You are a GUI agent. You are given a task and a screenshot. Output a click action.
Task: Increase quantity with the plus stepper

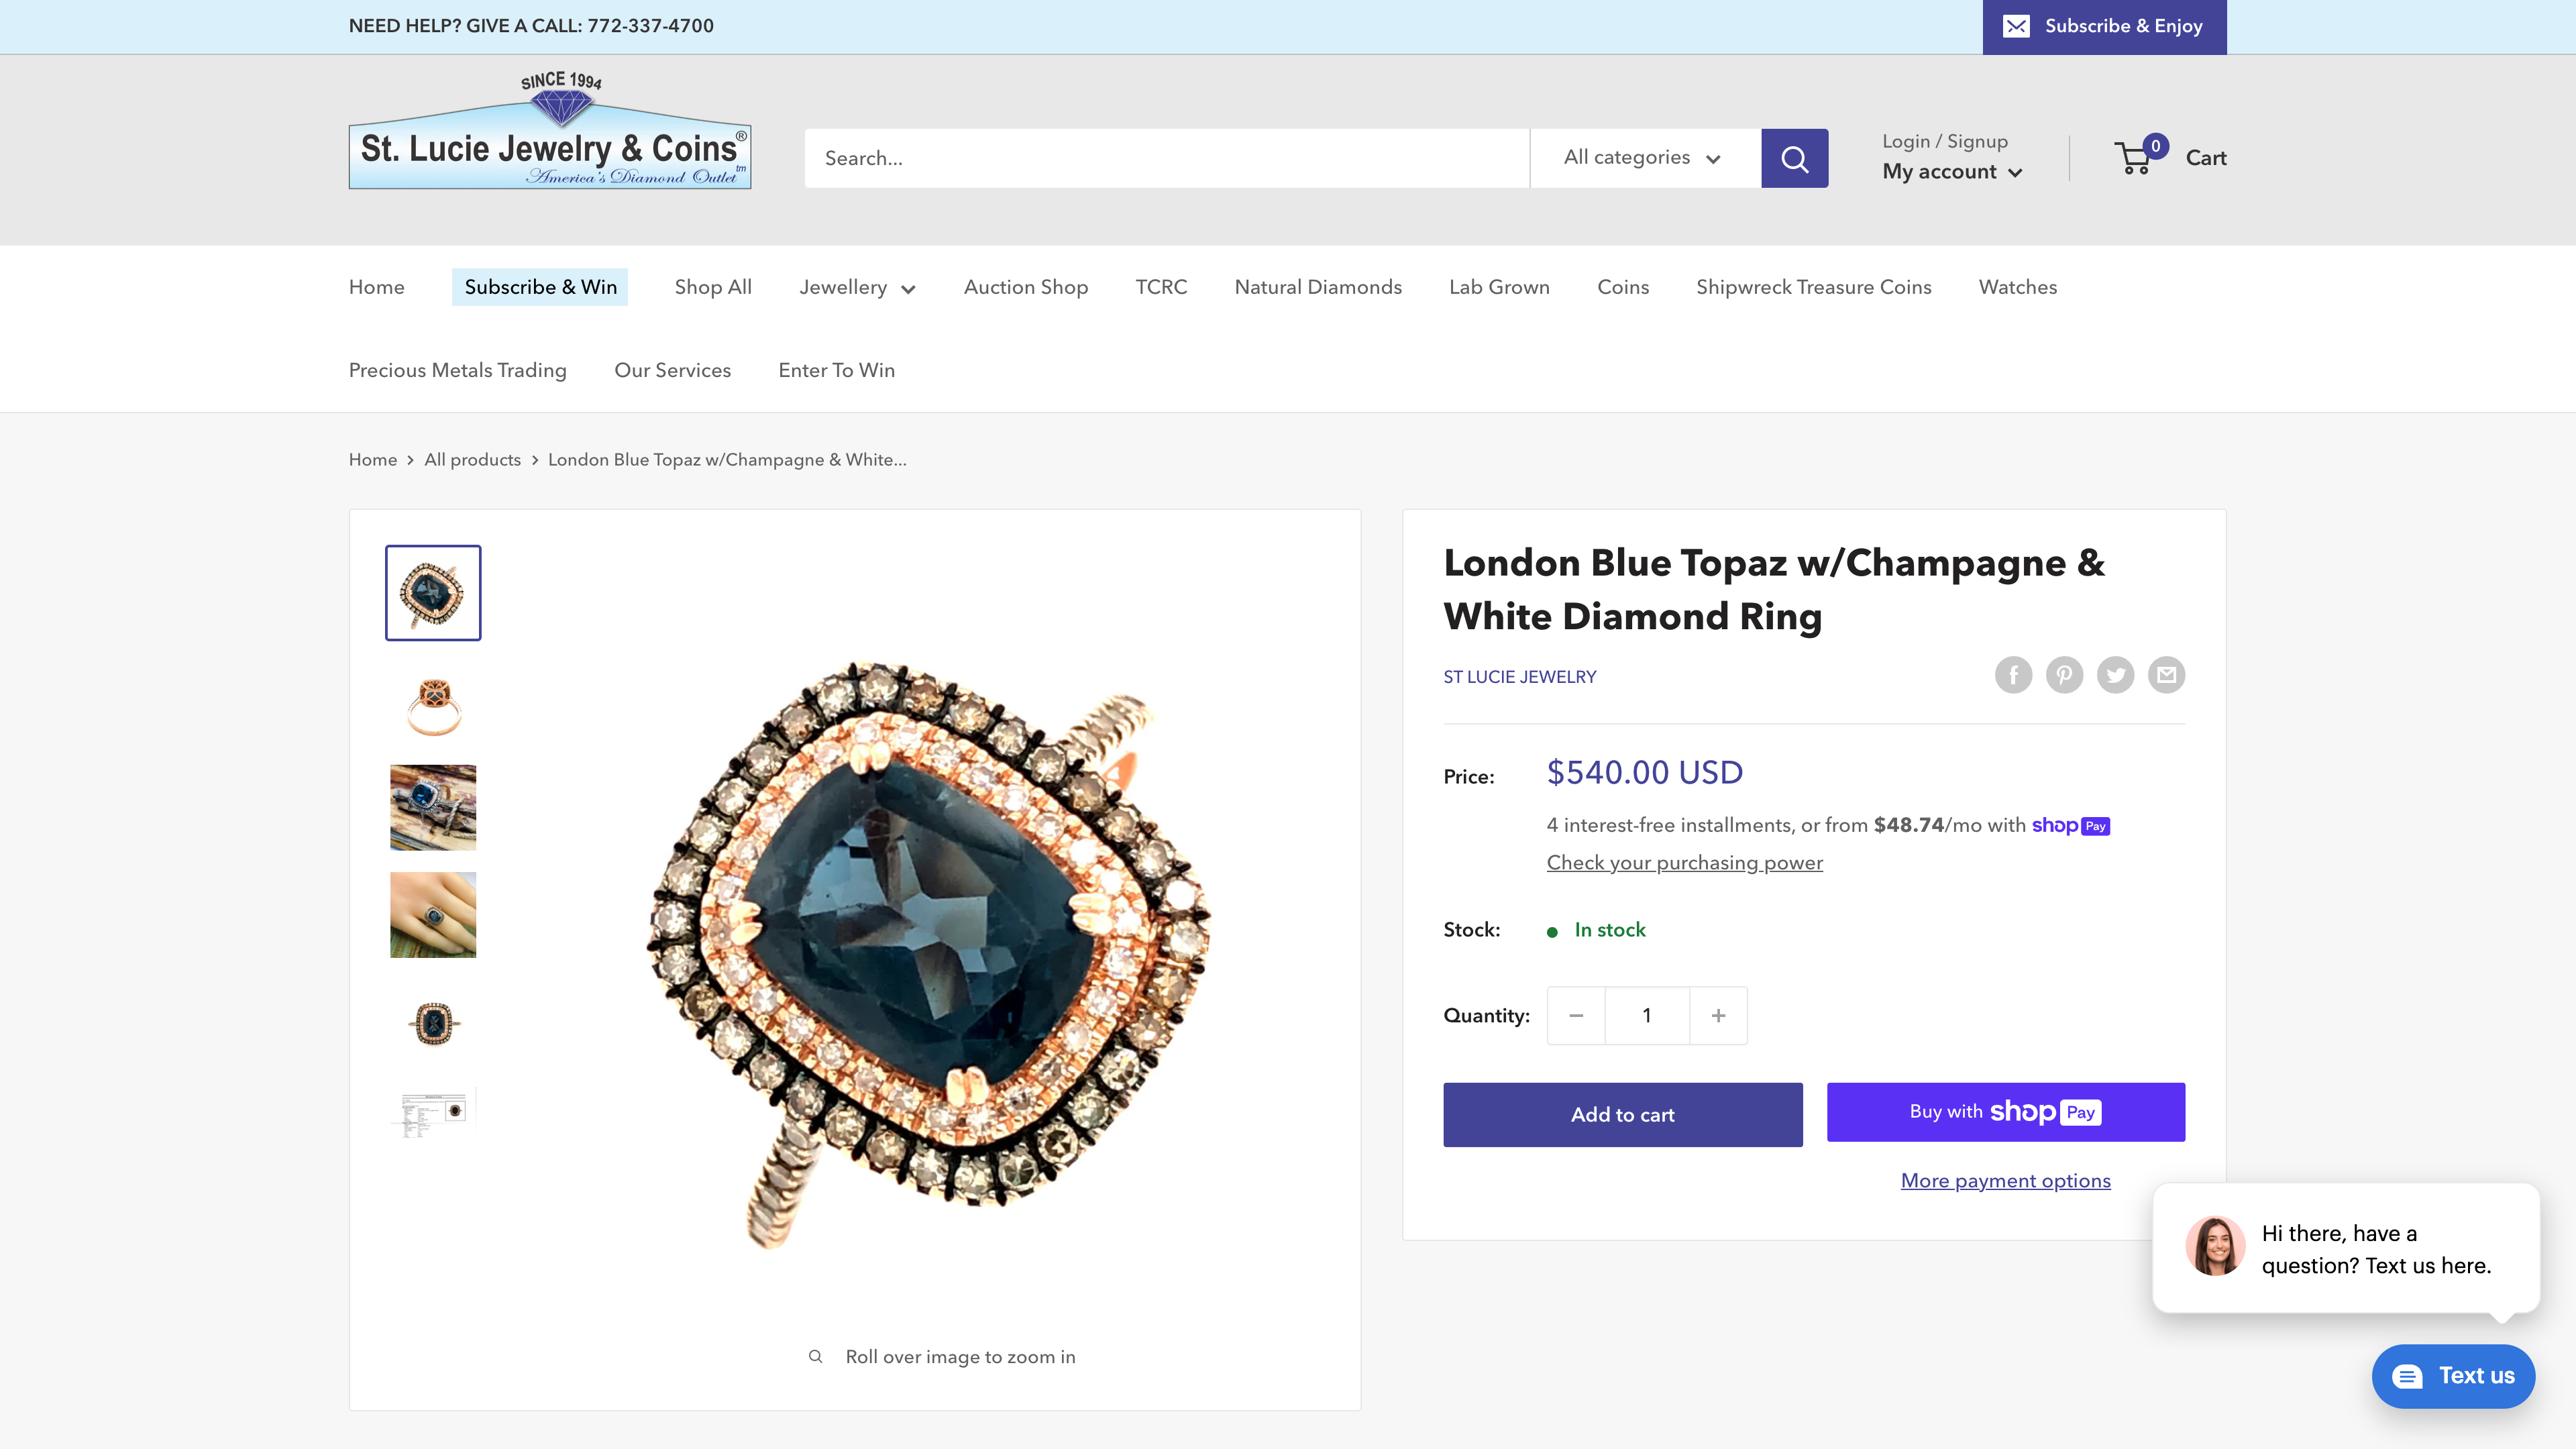[x=1718, y=1015]
